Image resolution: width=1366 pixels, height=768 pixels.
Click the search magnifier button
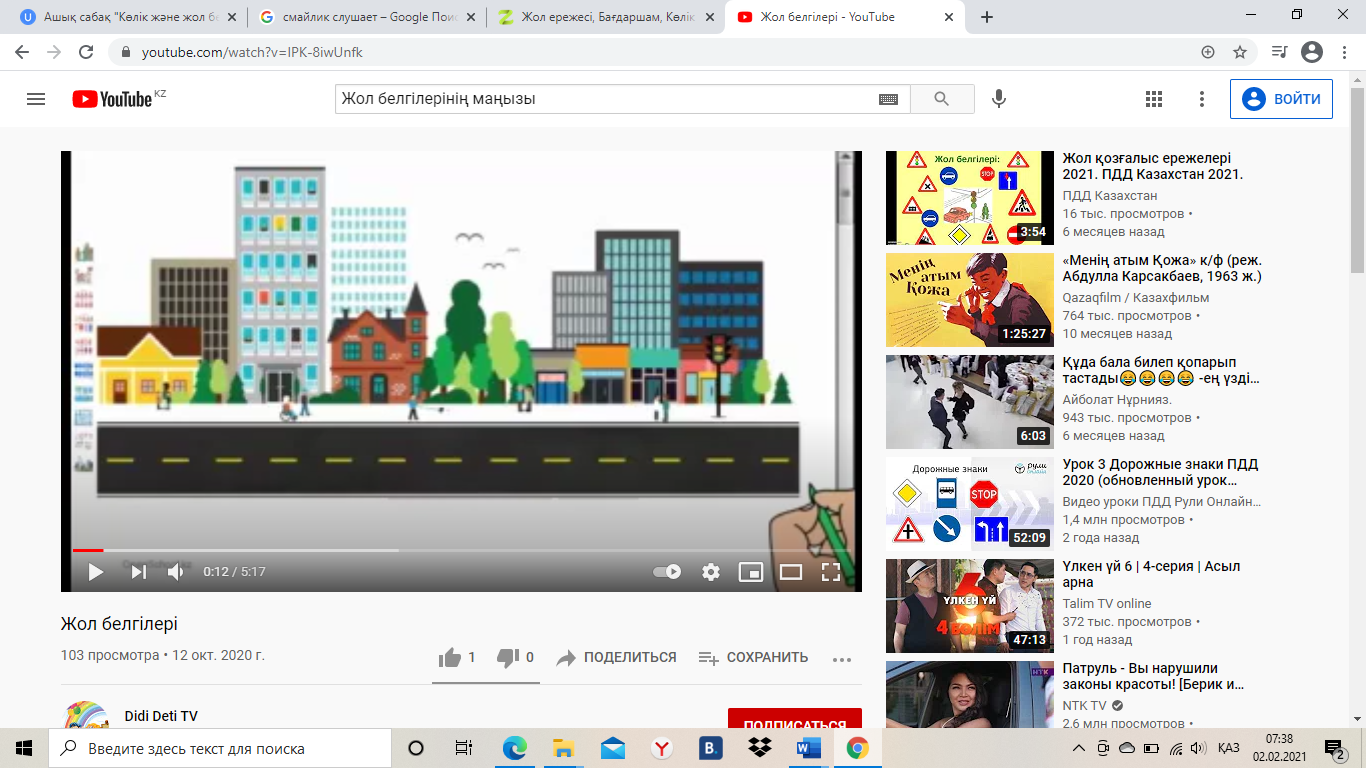click(941, 99)
